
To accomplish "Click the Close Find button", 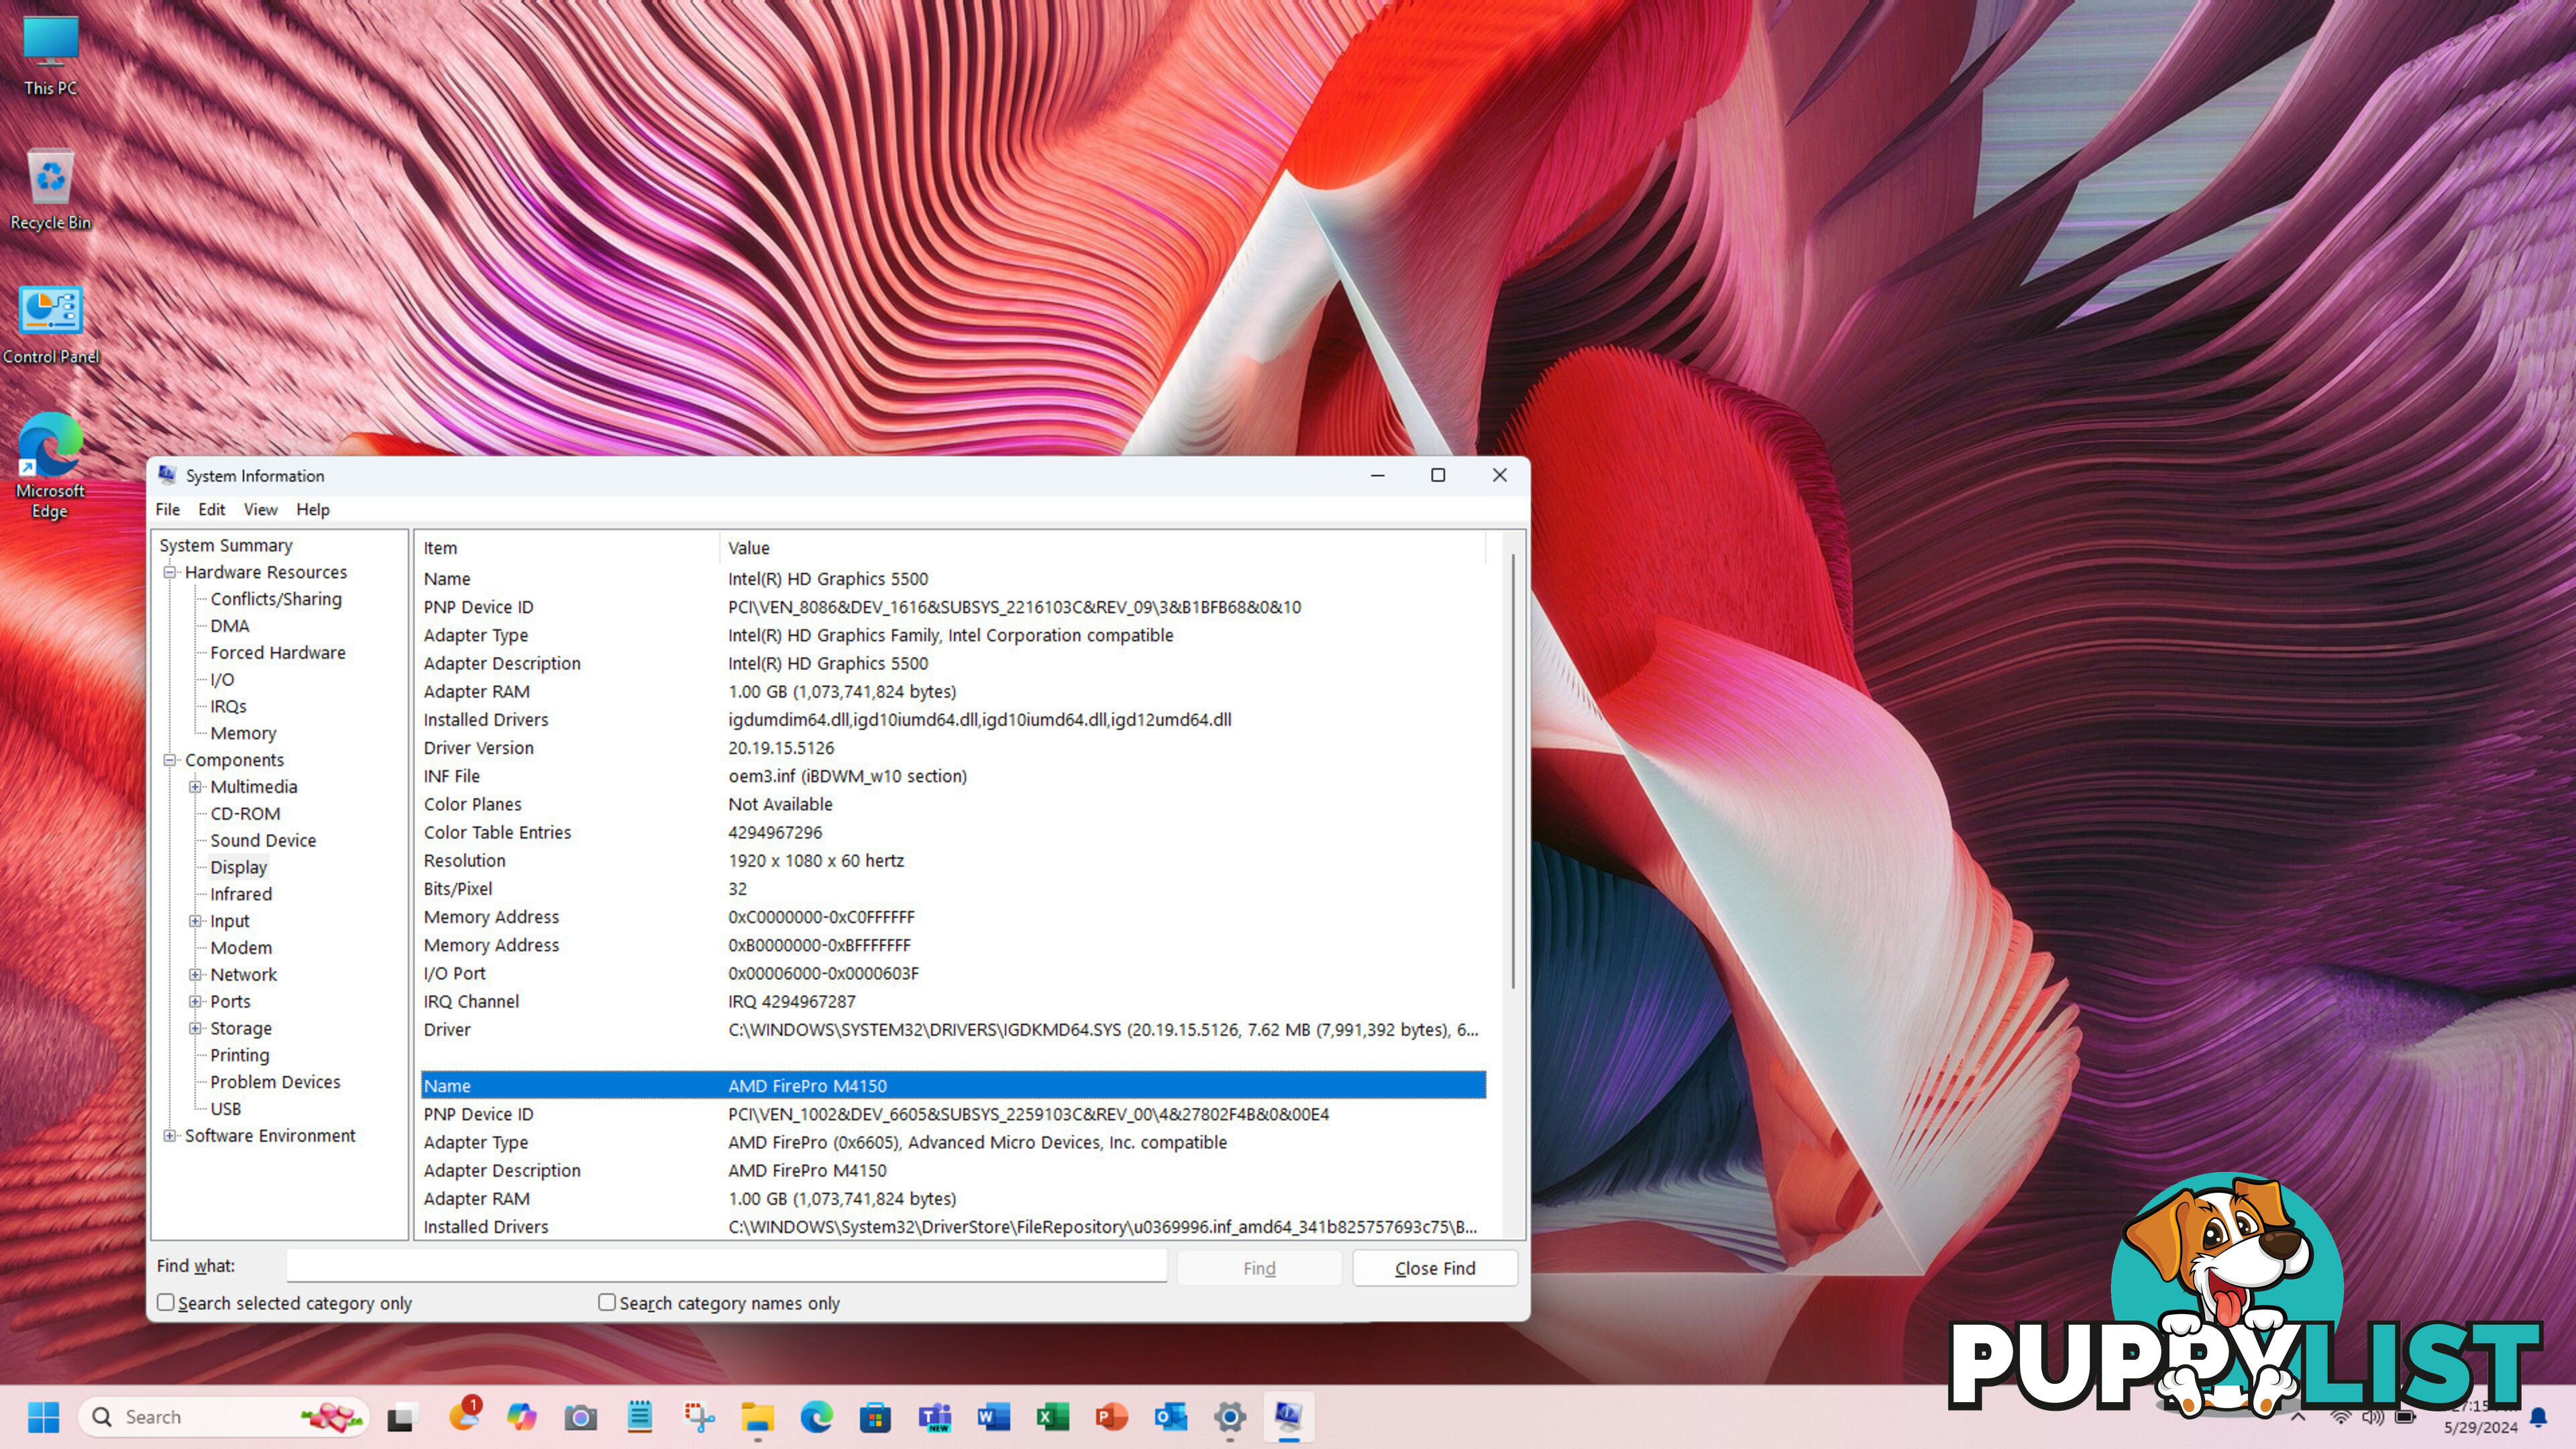I will pyautogui.click(x=1435, y=1268).
